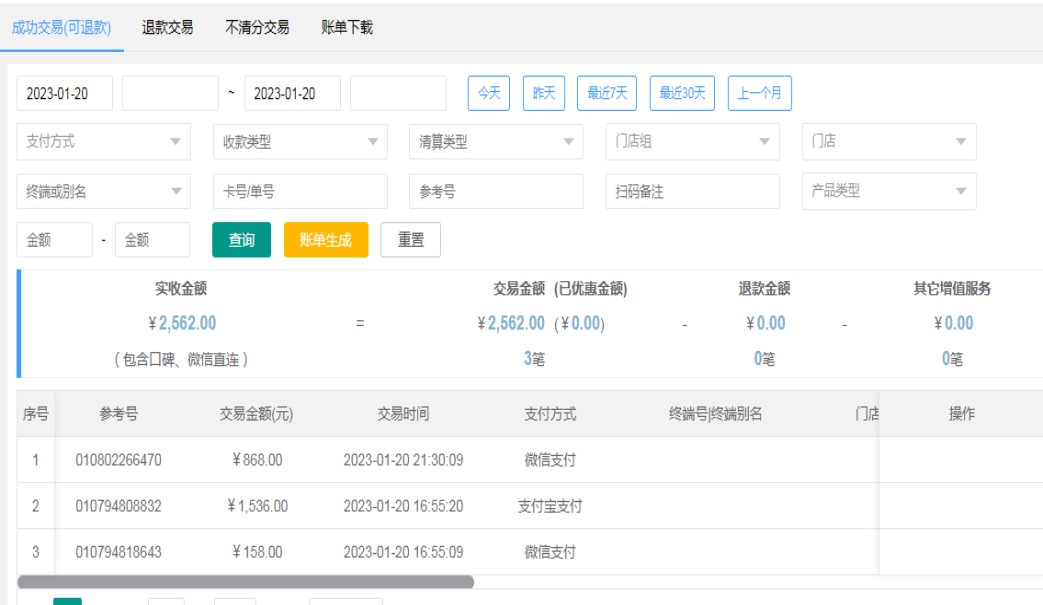Click the 重置 reset button
This screenshot has height=605, width=1043.
click(410, 240)
